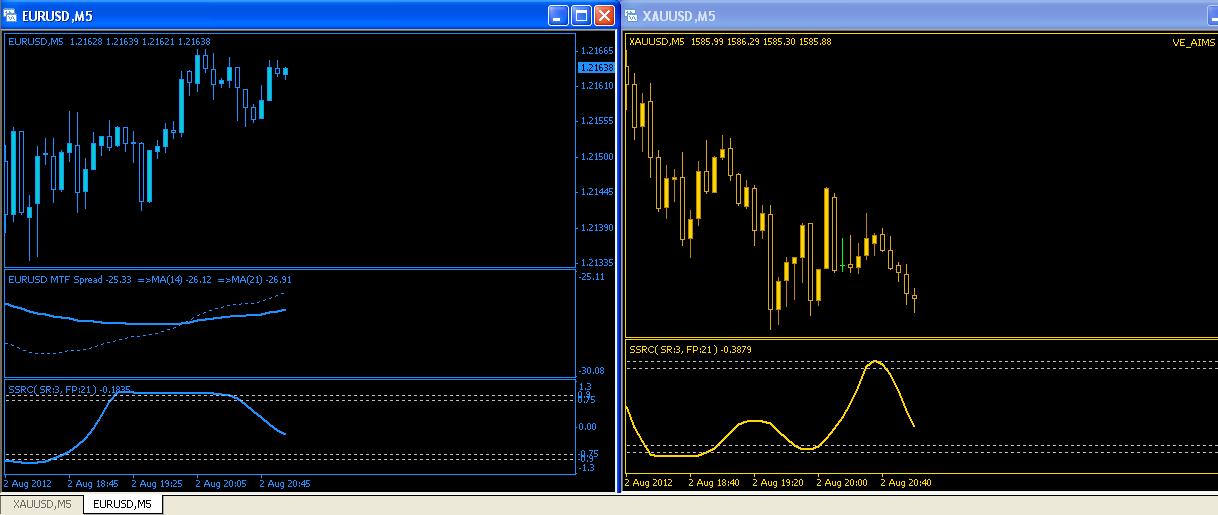Screen dimensions: 1218x515
Task: Click price level 1.21500 on EURUSD scale
Action: pyautogui.click(x=597, y=157)
